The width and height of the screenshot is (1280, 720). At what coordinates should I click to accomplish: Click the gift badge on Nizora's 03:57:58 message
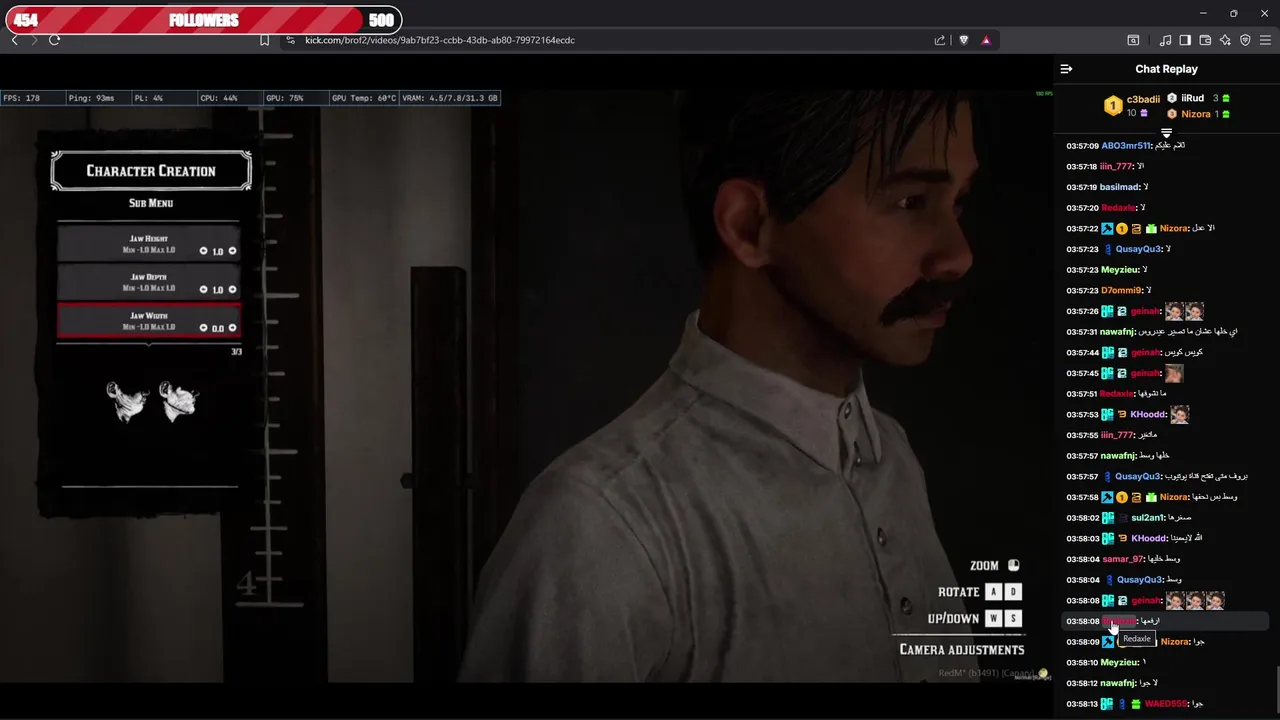(1151, 497)
